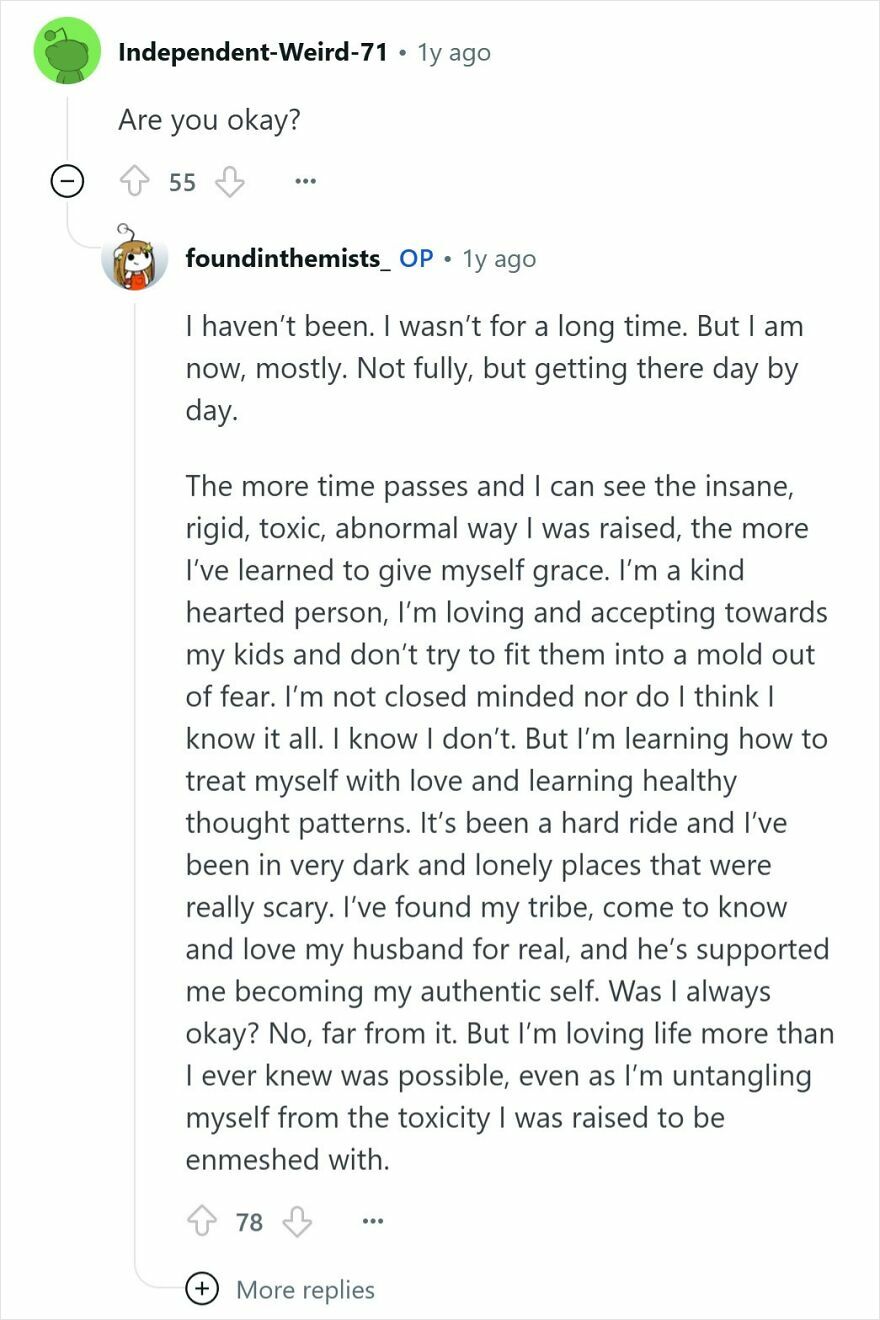Downvote Independent-Weird-71's comment
Image resolution: width=880 pixels, height=1320 pixels.
(230, 181)
